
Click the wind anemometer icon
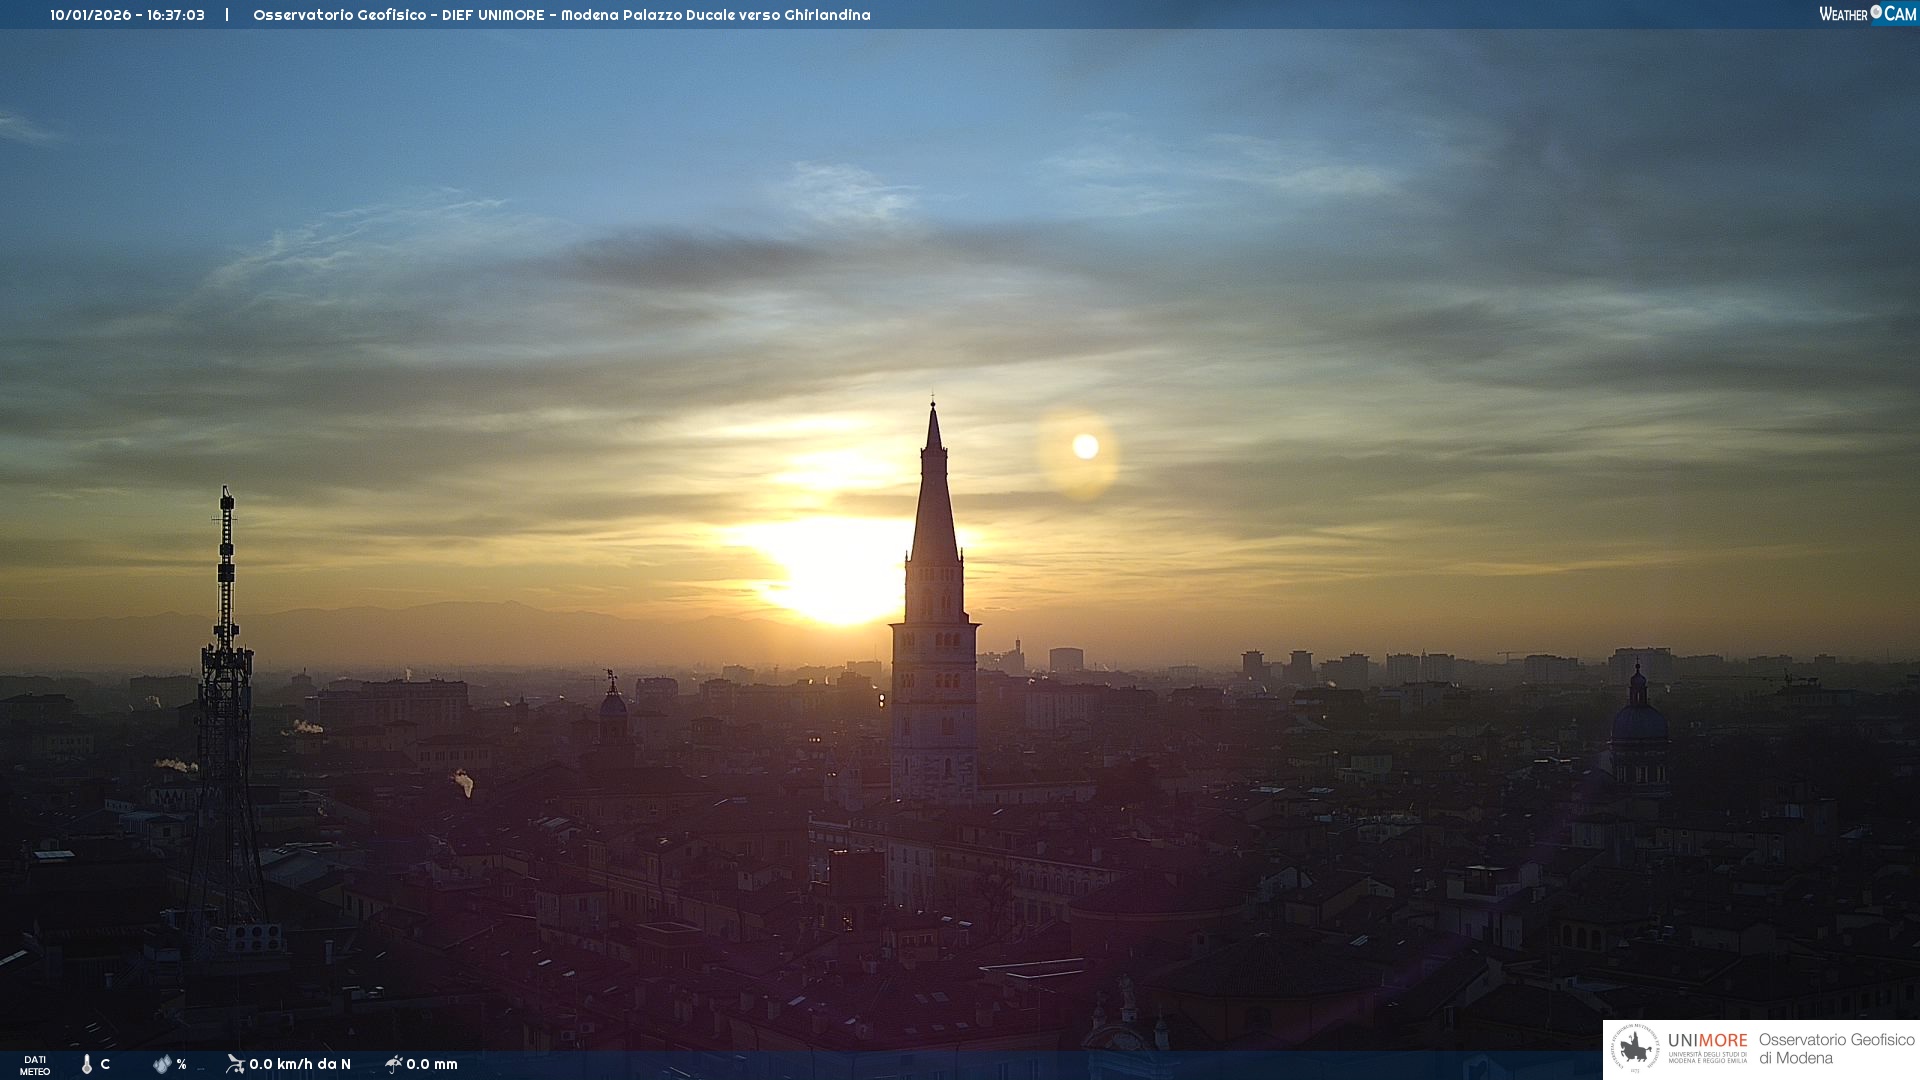point(235,1064)
